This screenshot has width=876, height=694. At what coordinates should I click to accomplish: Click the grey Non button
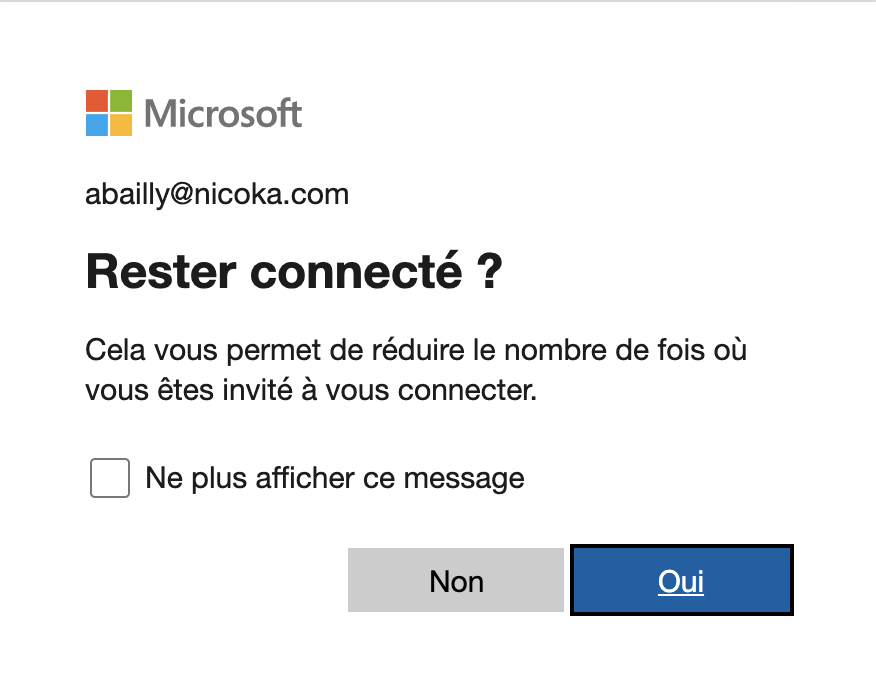point(456,580)
